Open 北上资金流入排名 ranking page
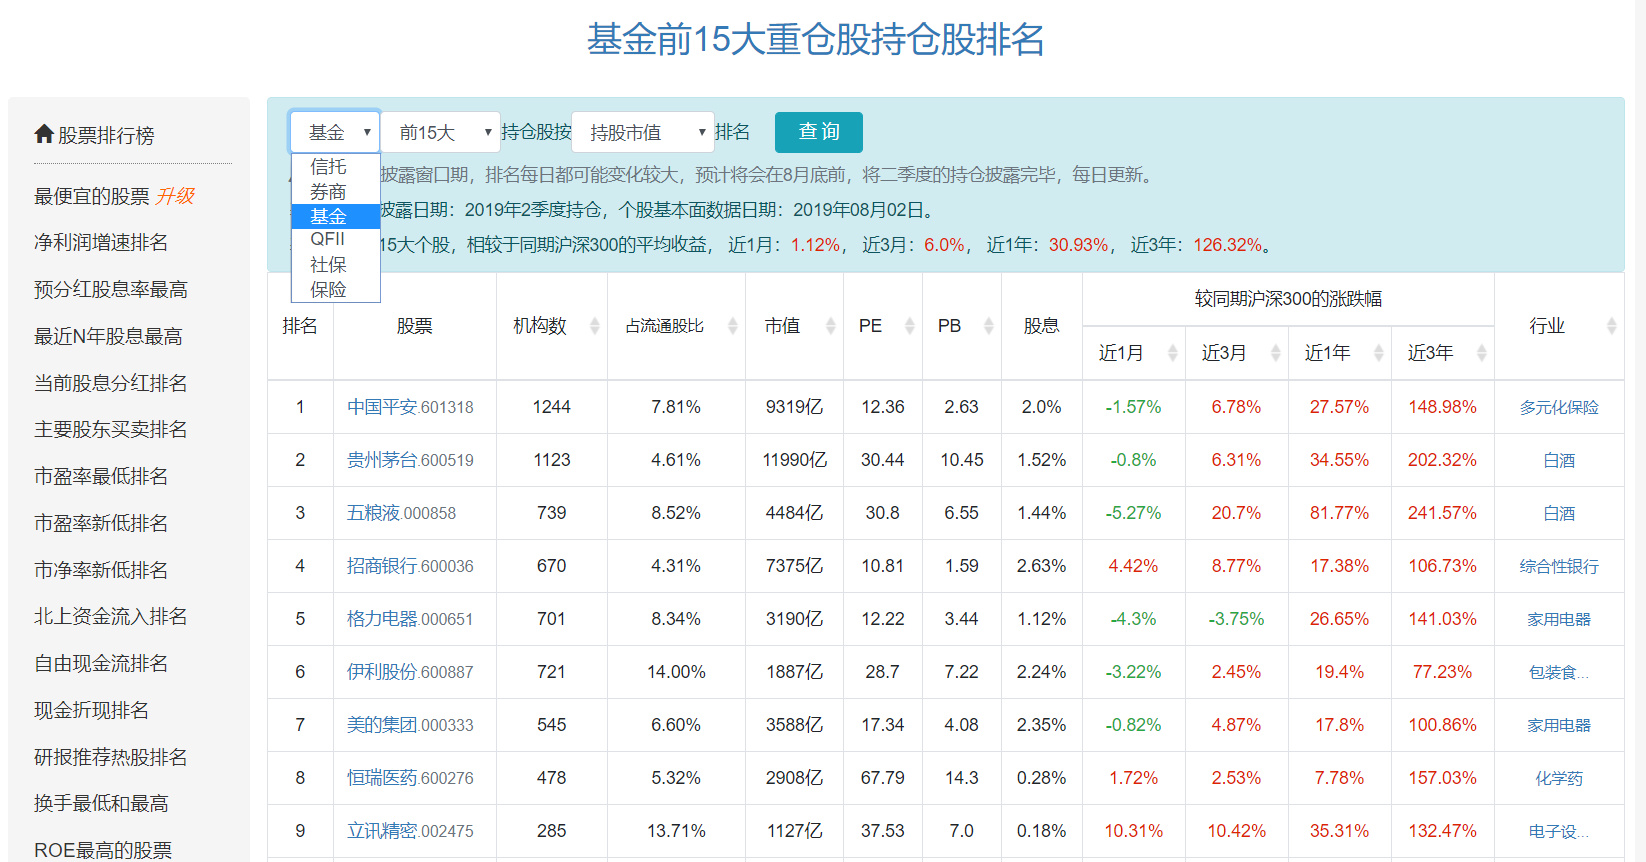This screenshot has height=862, width=1646. point(111,616)
